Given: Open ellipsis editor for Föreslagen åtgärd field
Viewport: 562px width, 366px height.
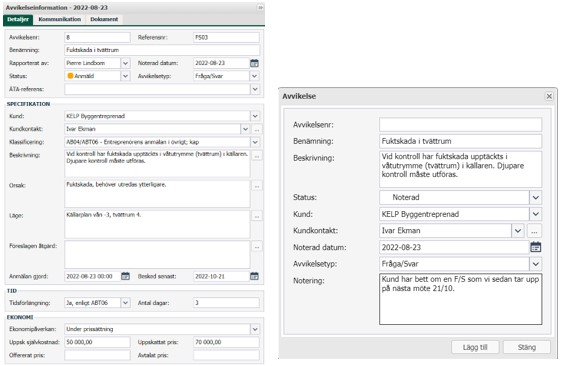Looking at the screenshot, I should pos(257,247).
